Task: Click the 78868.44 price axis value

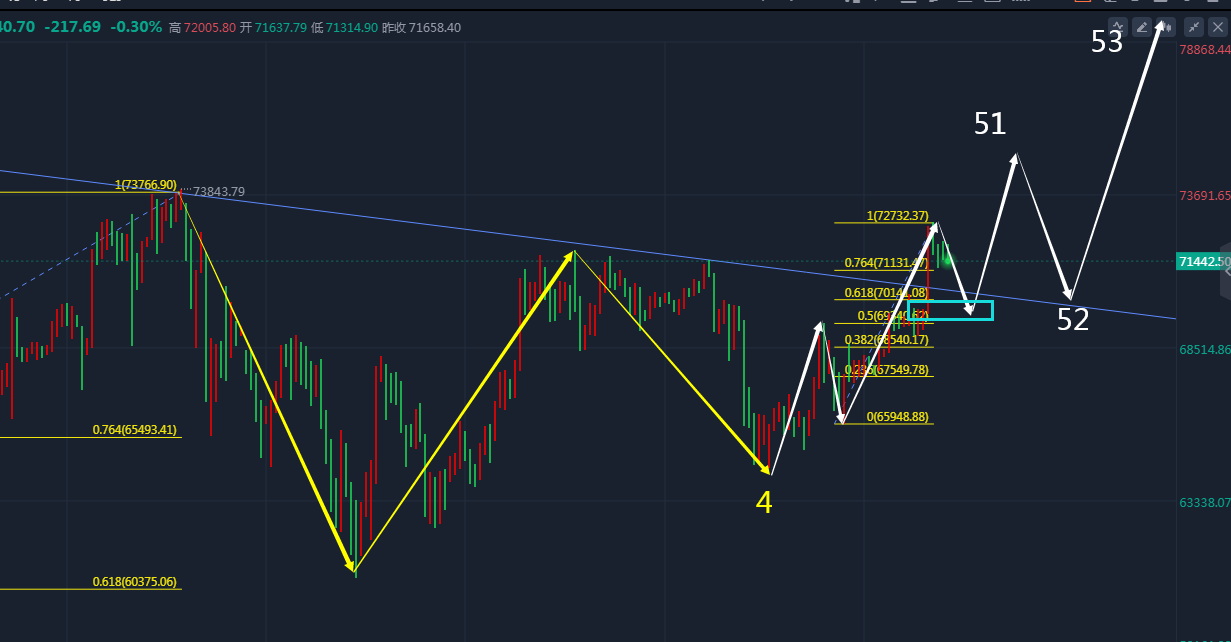Action: [1204, 49]
